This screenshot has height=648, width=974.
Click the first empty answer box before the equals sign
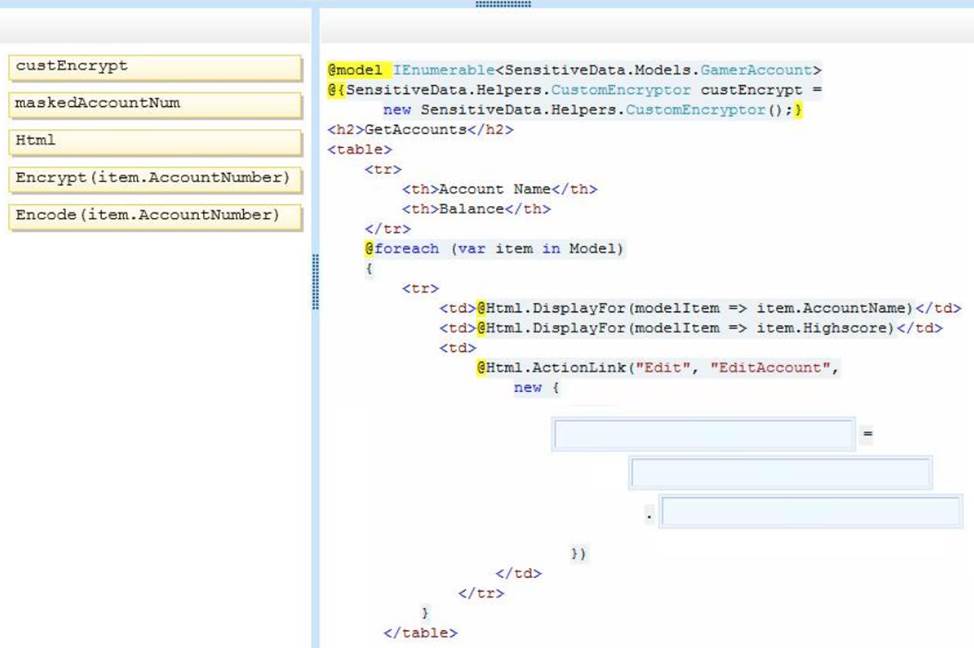pyautogui.click(x=704, y=434)
